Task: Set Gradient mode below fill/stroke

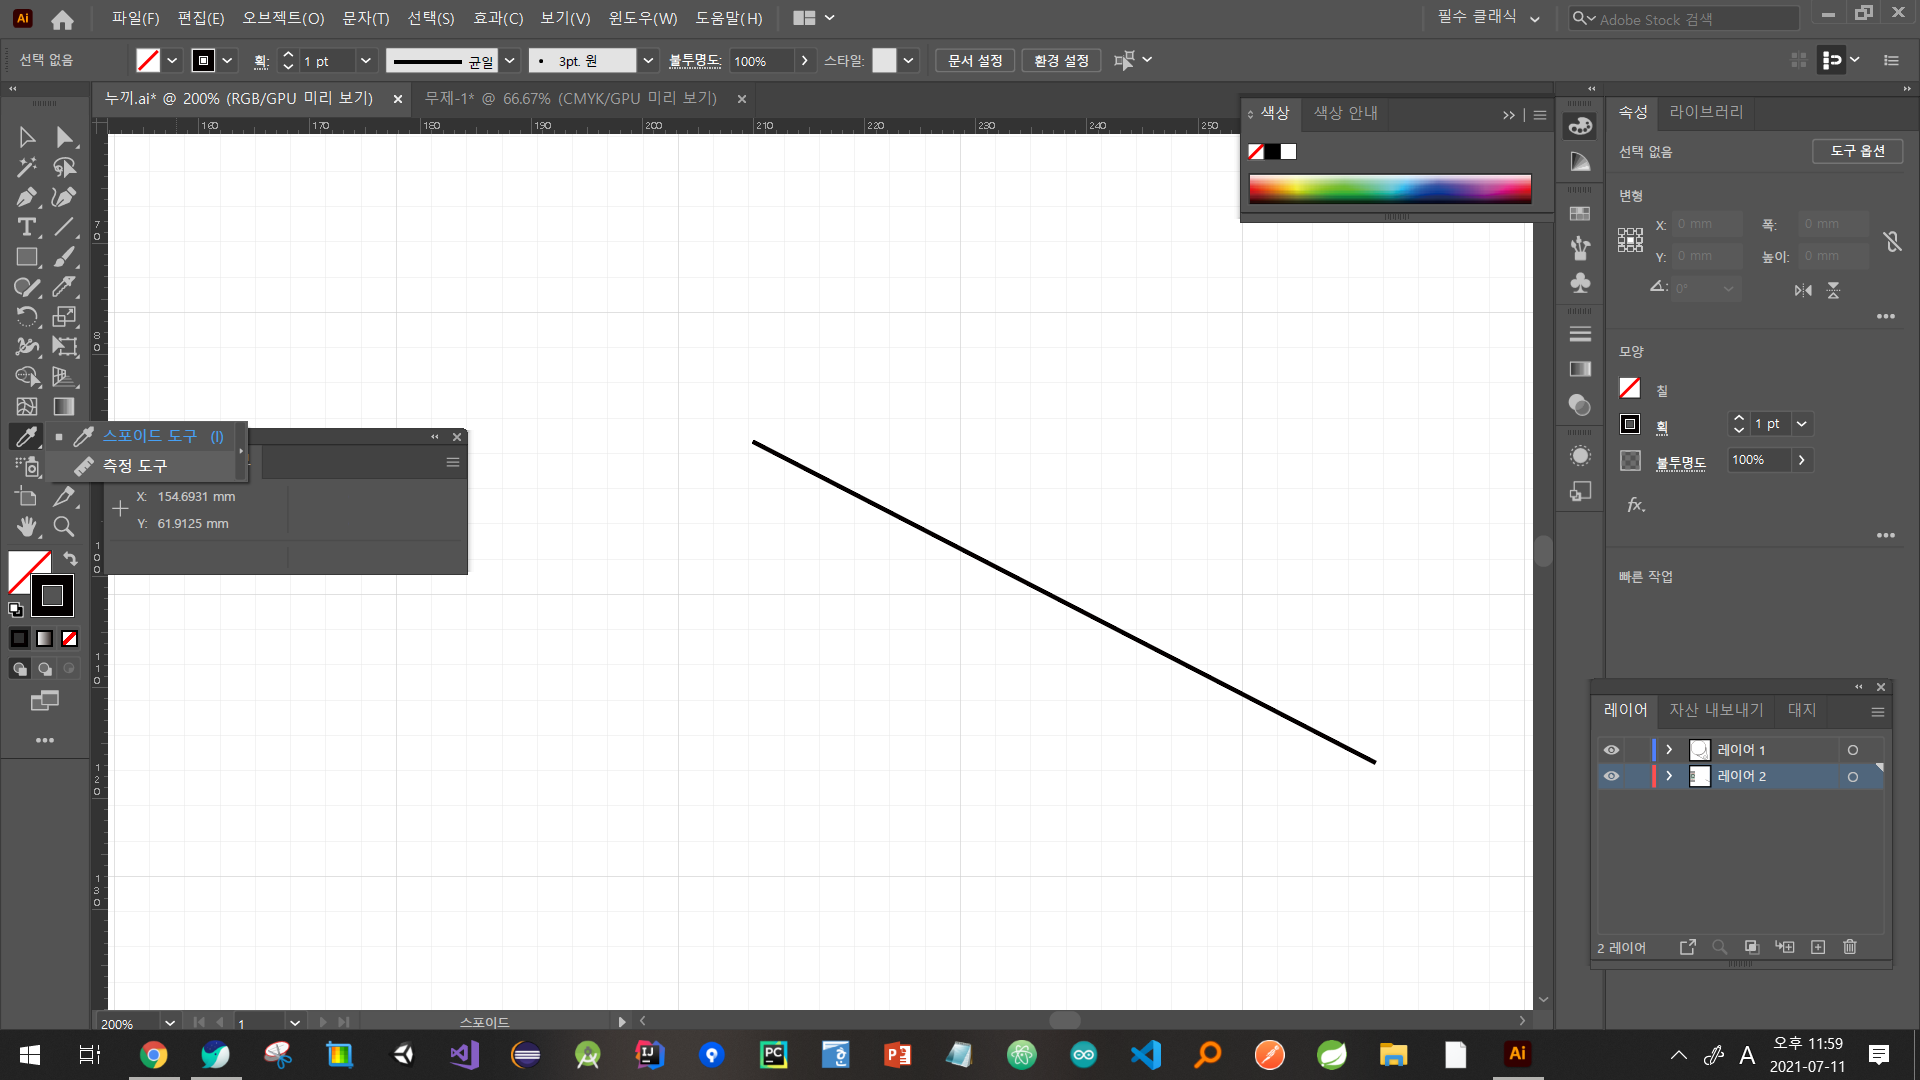Action: coord(45,638)
